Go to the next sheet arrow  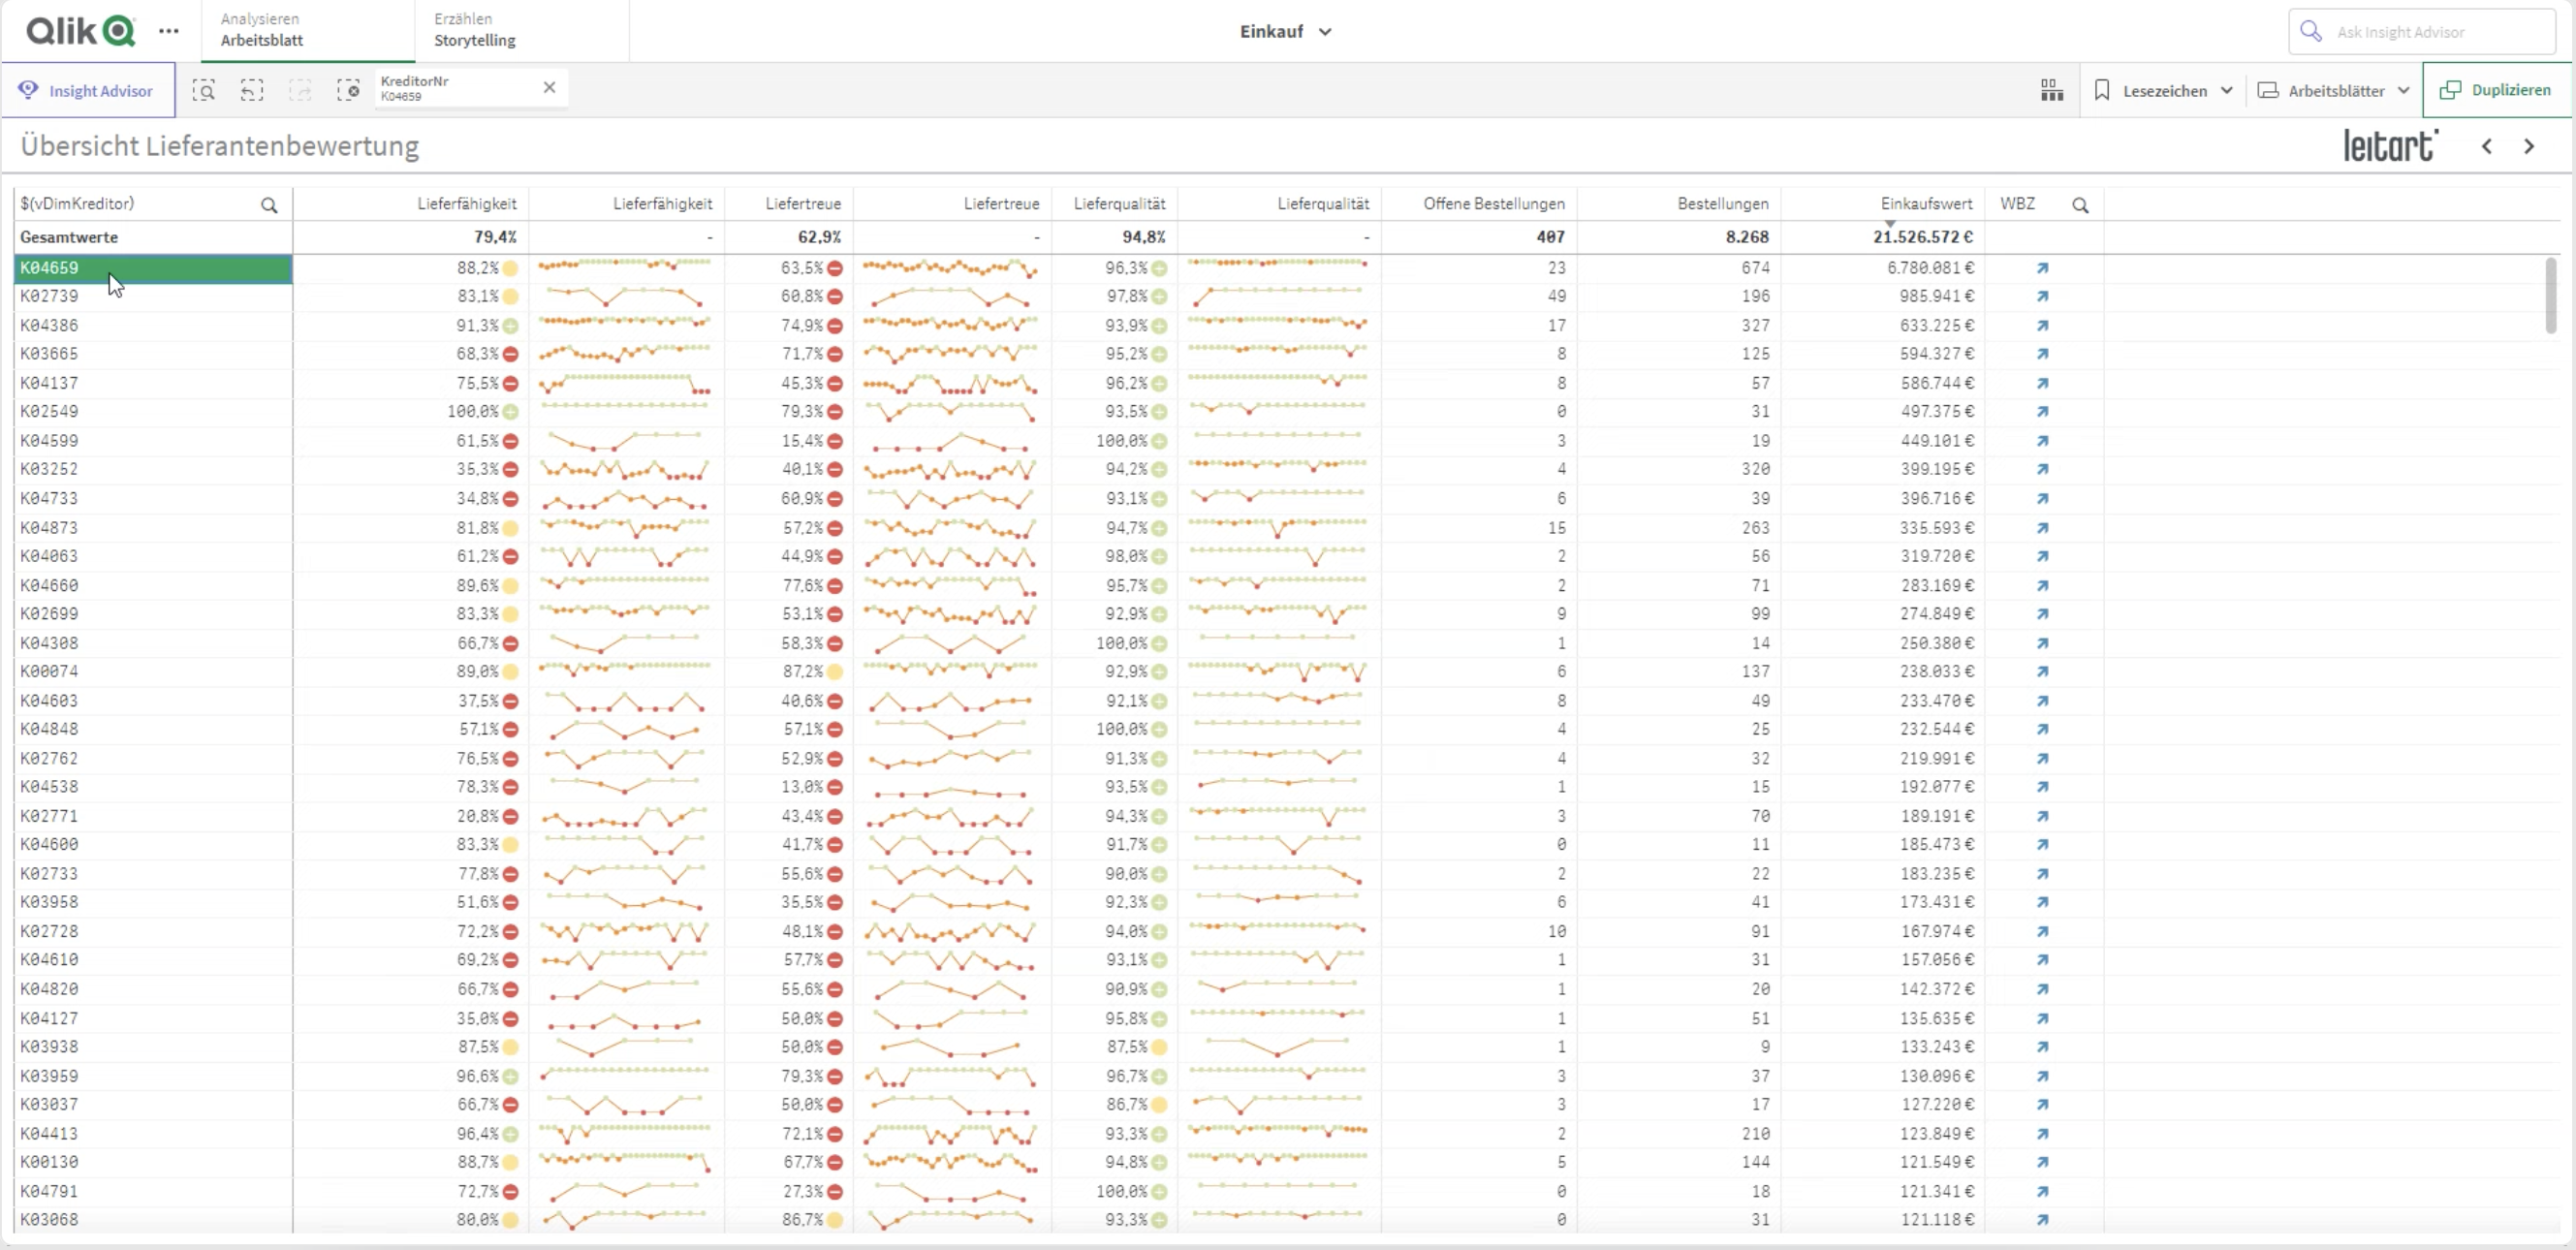(2529, 147)
